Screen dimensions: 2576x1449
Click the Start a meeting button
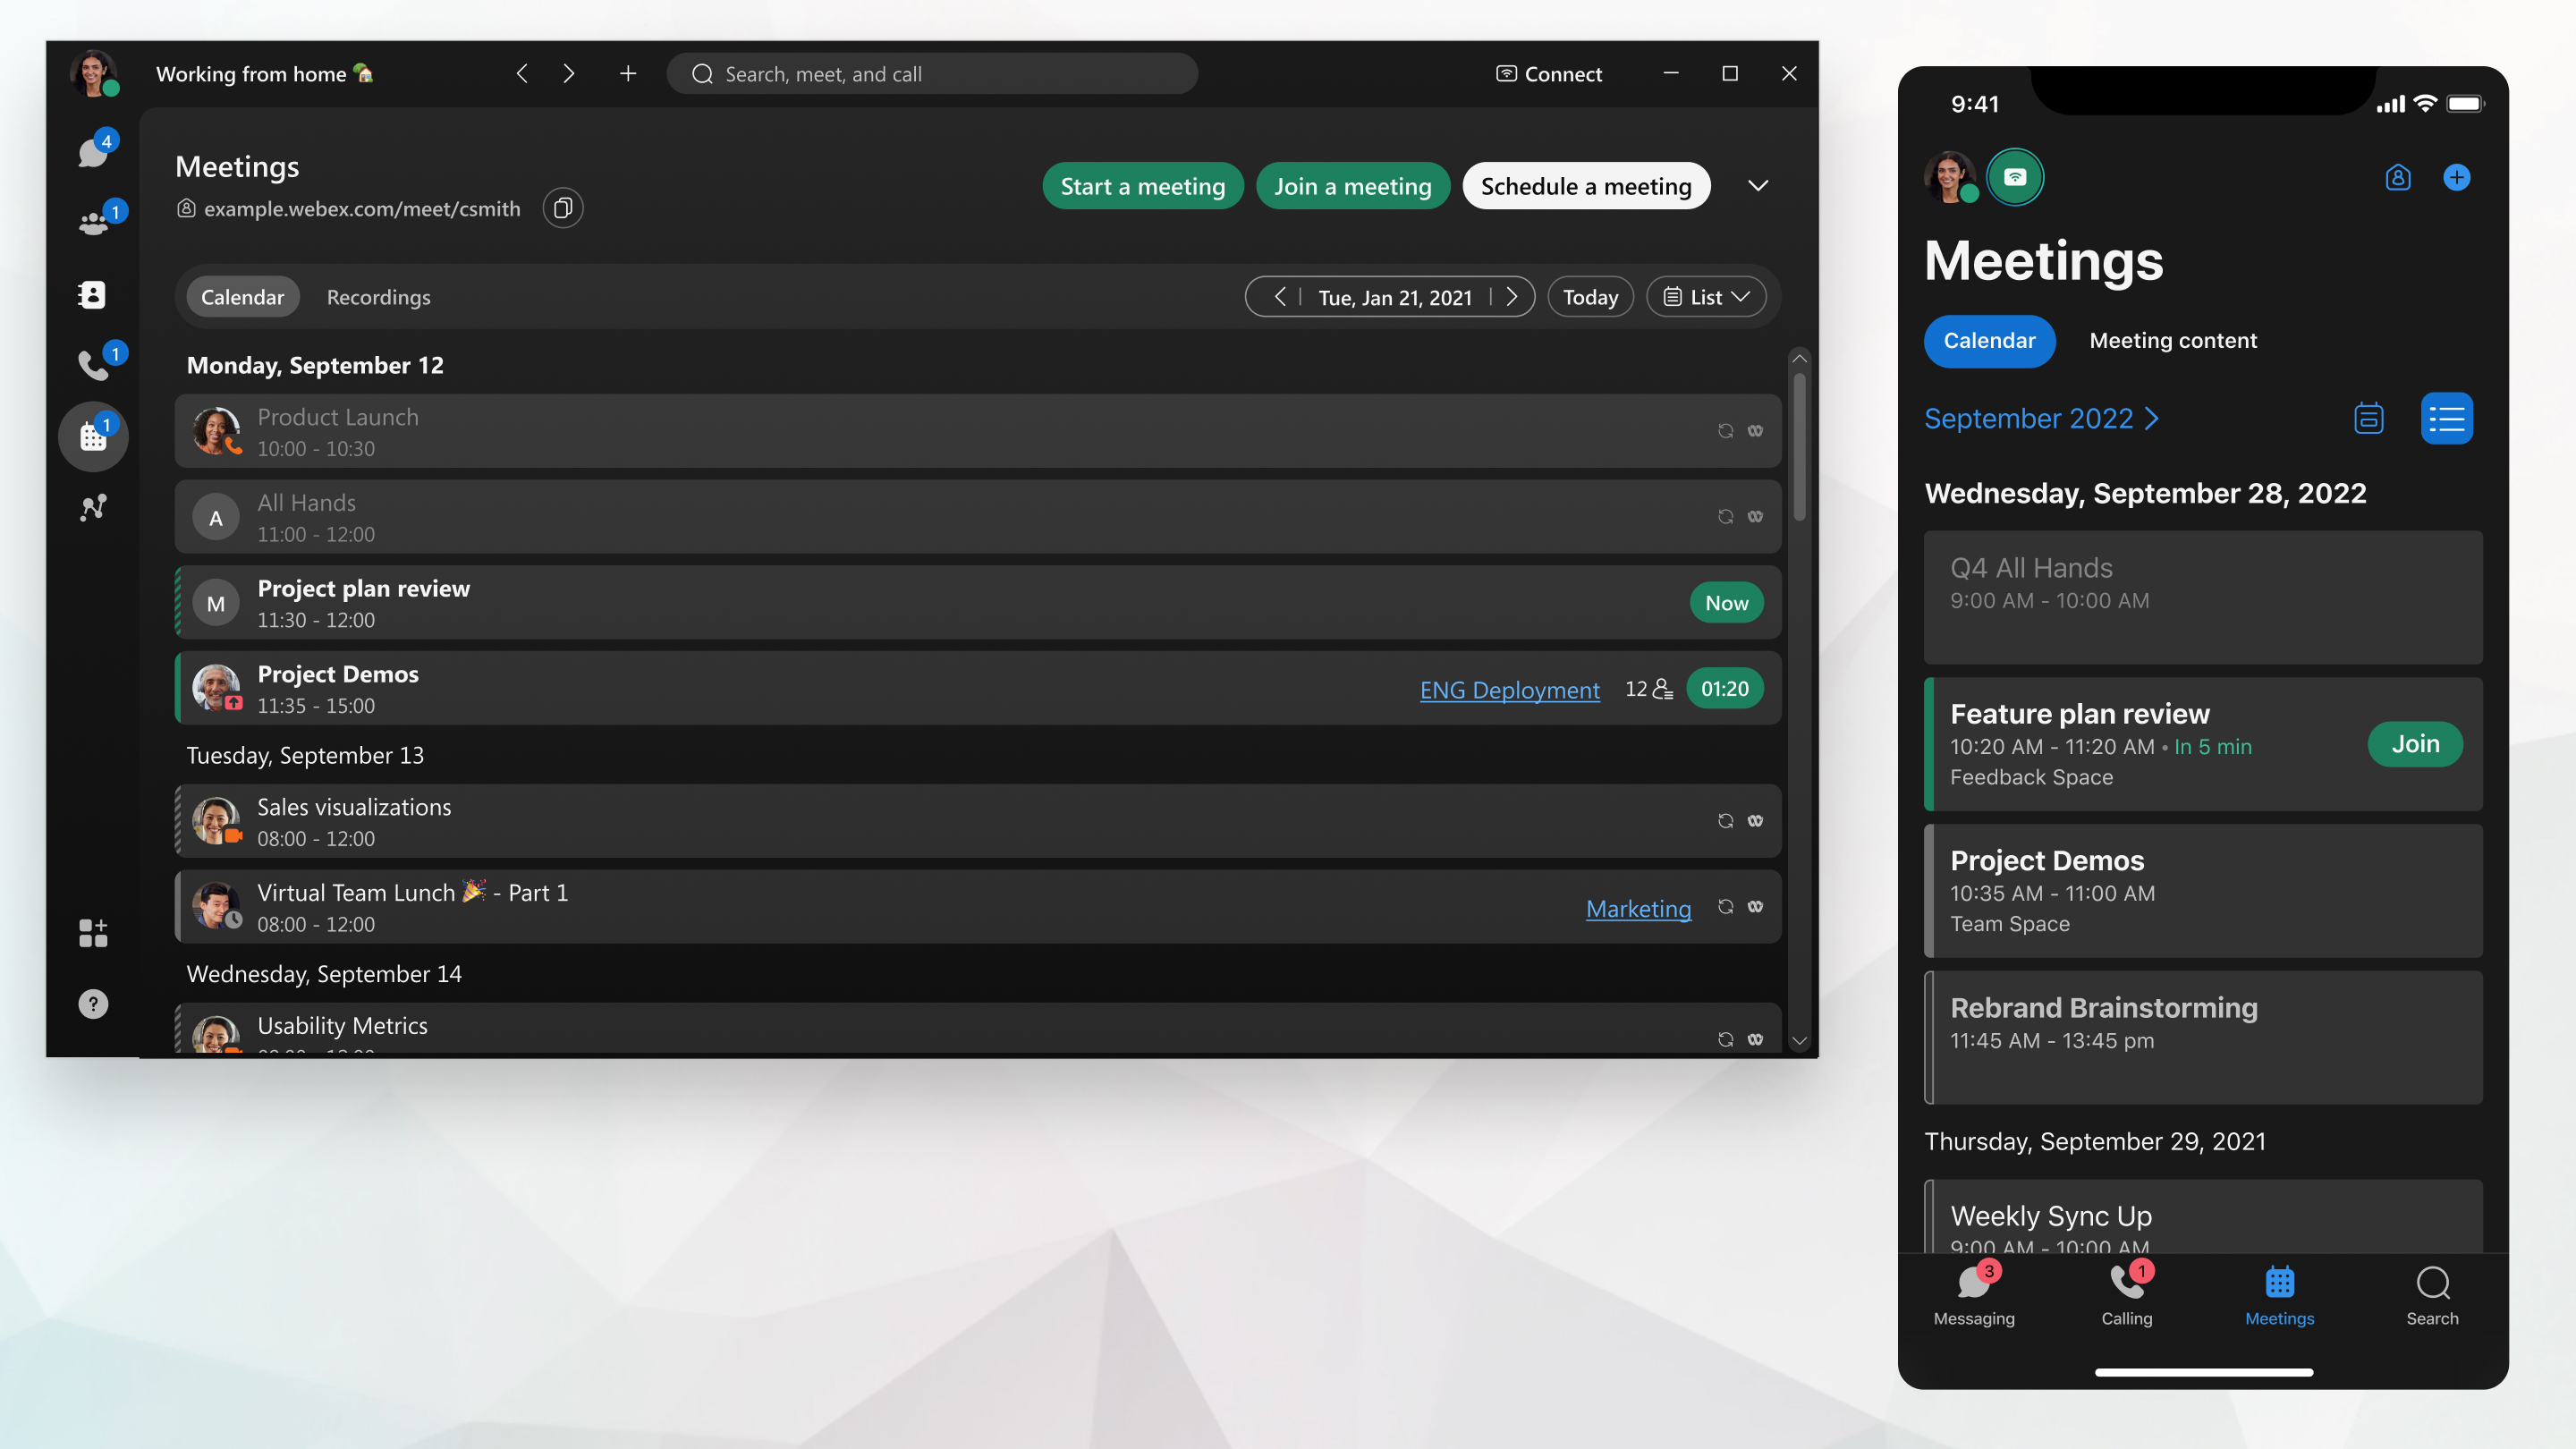[x=1141, y=184]
